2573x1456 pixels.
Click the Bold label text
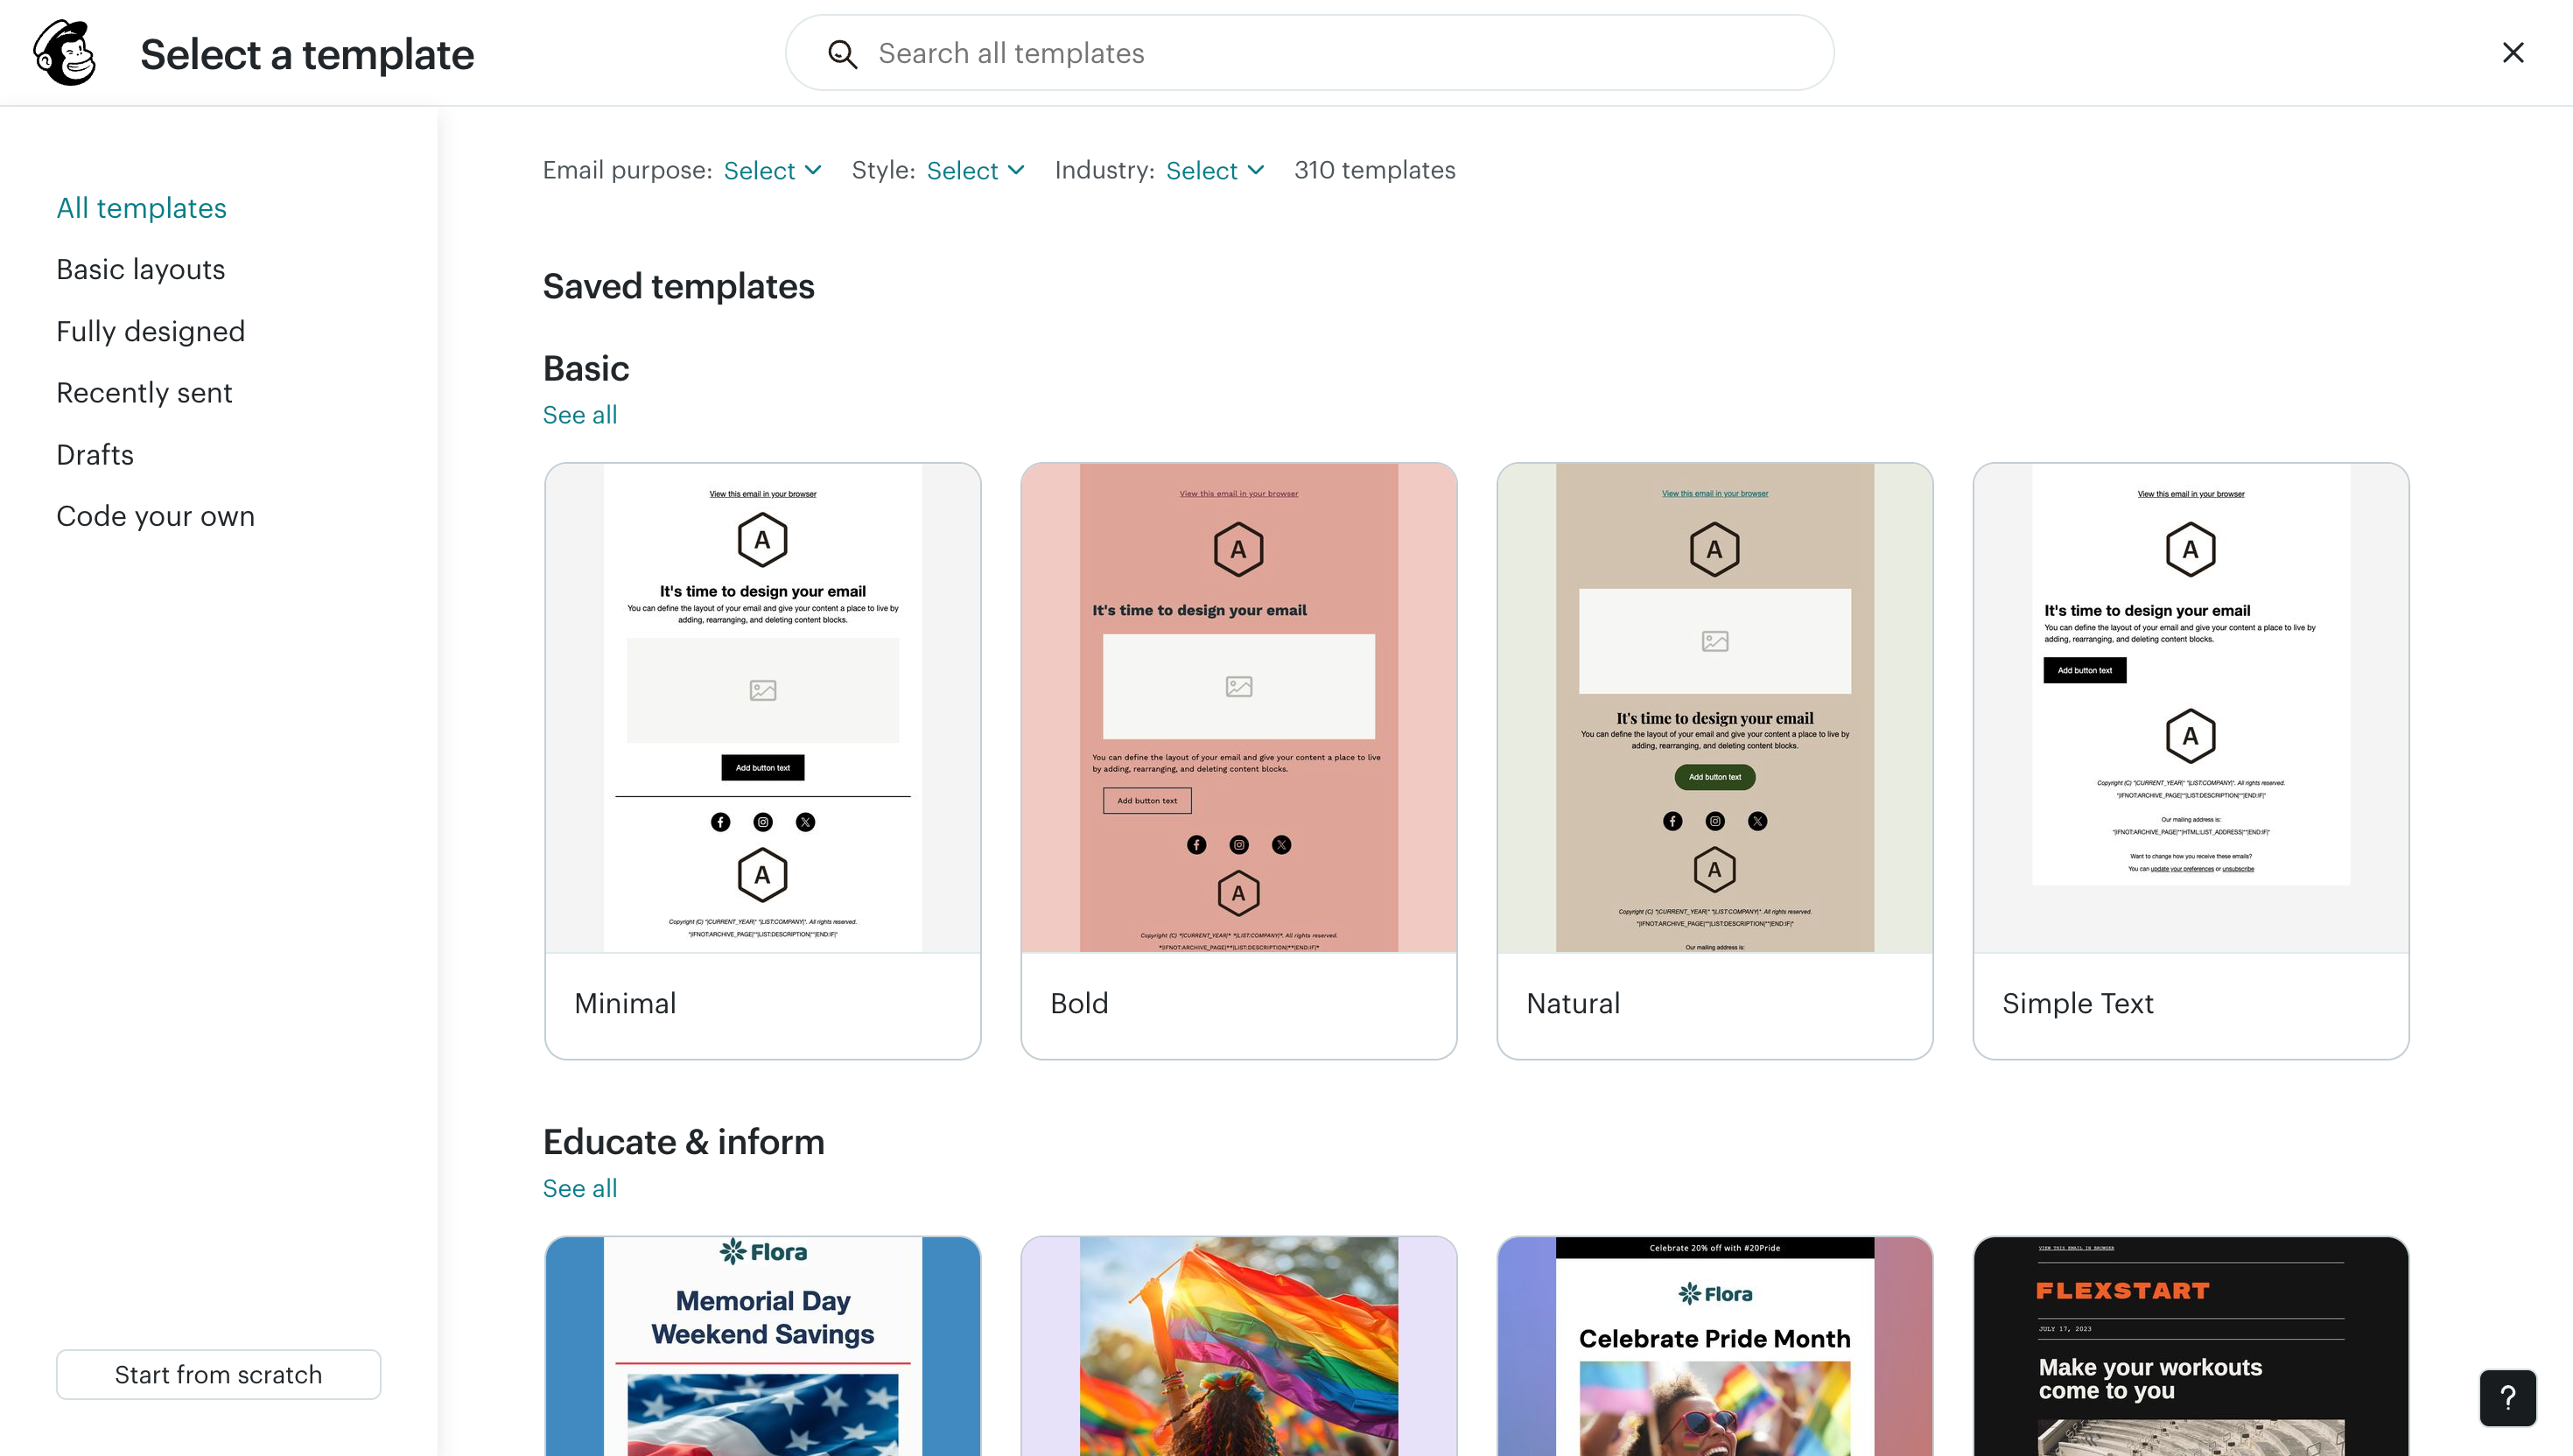click(1079, 1003)
